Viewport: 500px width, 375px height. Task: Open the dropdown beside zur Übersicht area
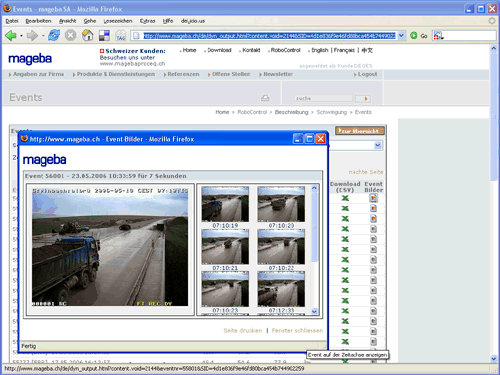click(378, 145)
